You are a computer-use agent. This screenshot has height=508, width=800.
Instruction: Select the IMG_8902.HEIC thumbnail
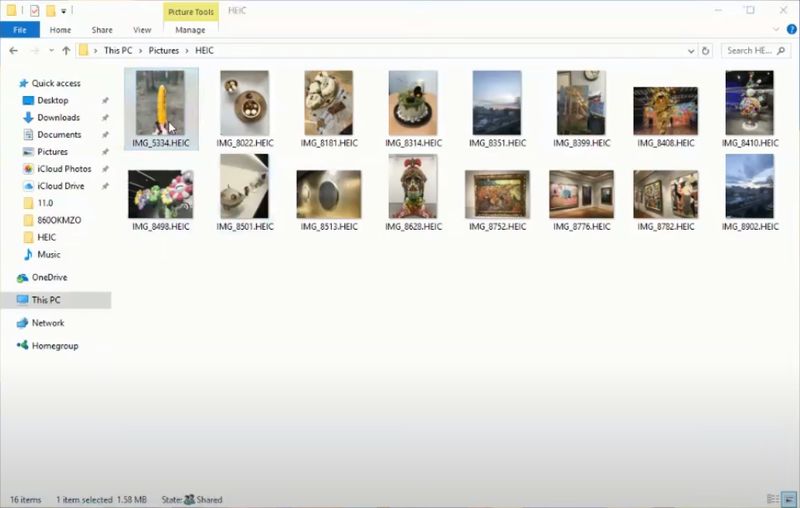pyautogui.click(x=750, y=187)
